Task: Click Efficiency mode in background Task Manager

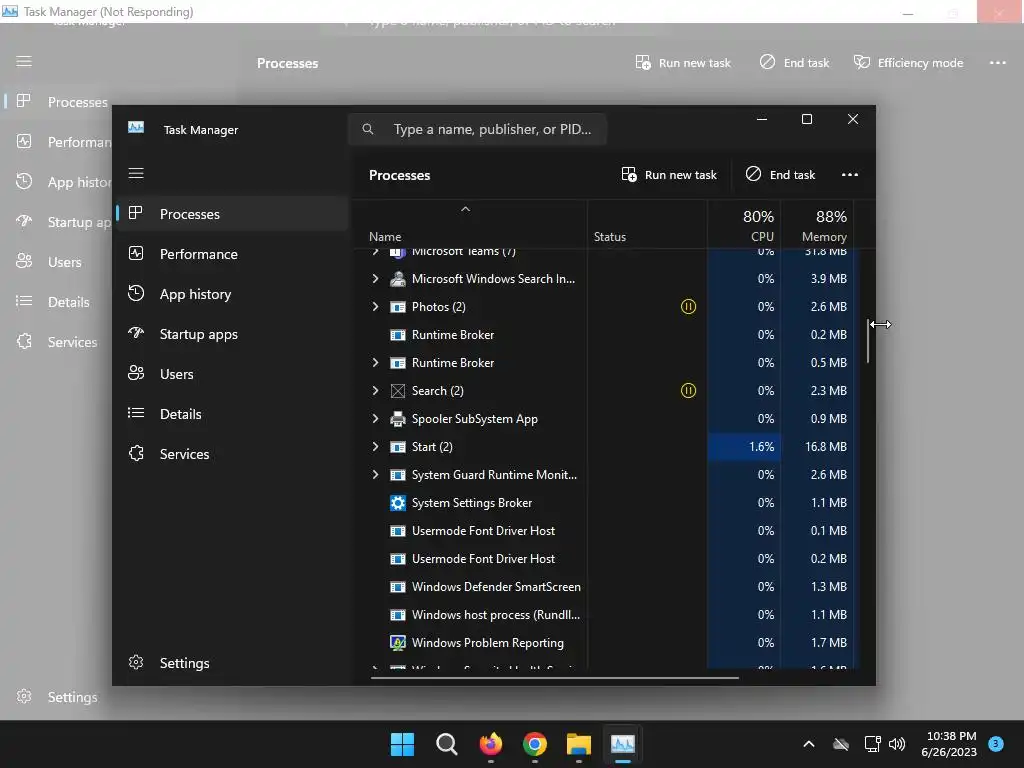Action: [x=908, y=63]
